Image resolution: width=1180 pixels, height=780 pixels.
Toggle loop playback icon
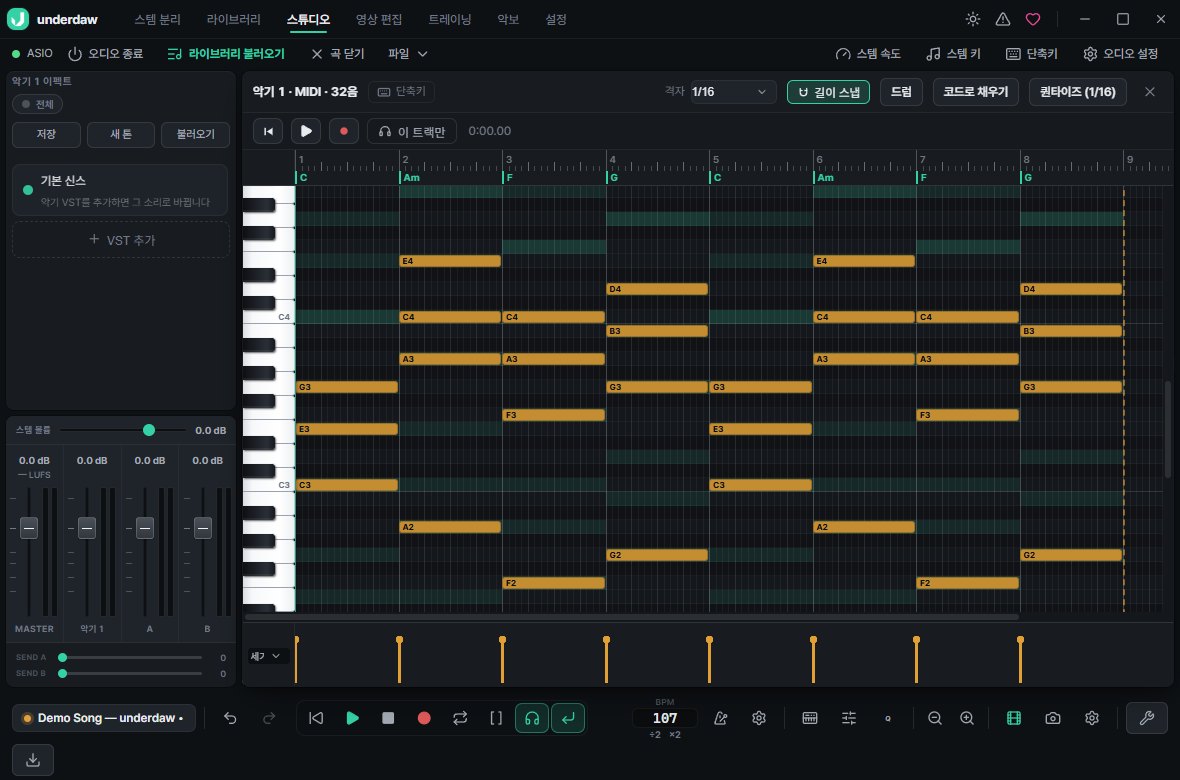click(460, 718)
